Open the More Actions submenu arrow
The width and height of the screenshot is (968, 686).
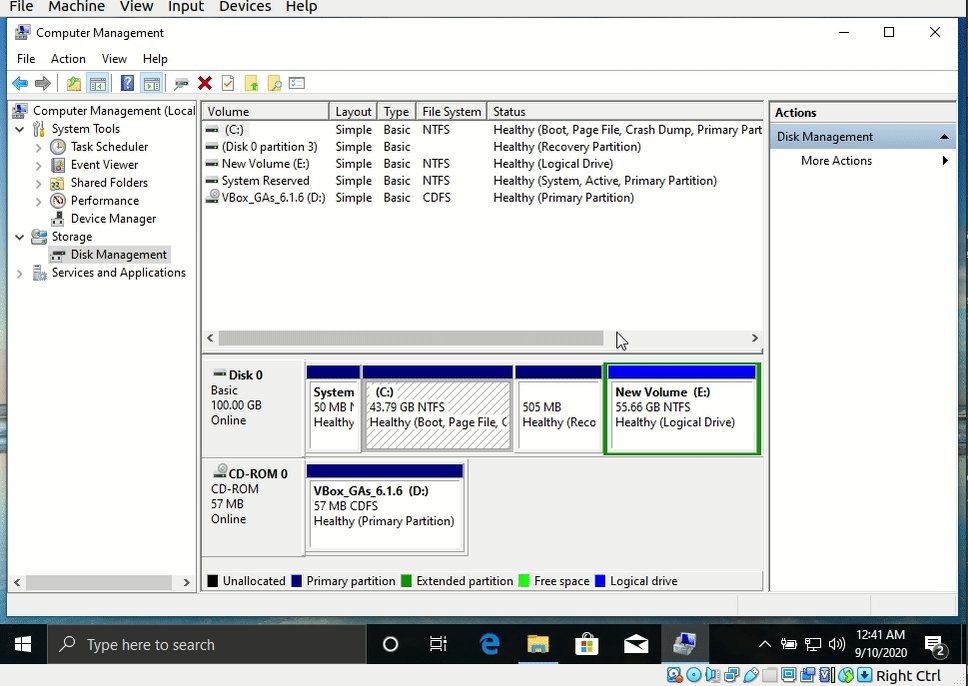945,161
